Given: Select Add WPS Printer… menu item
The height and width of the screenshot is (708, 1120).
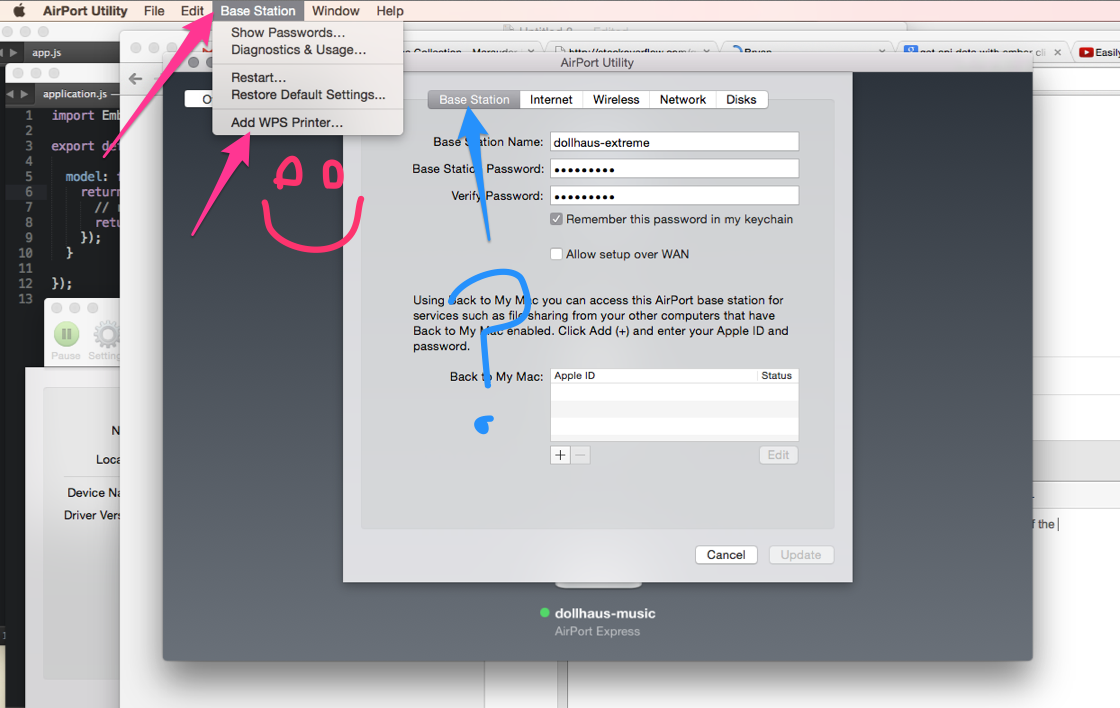Looking at the screenshot, I should (286, 122).
